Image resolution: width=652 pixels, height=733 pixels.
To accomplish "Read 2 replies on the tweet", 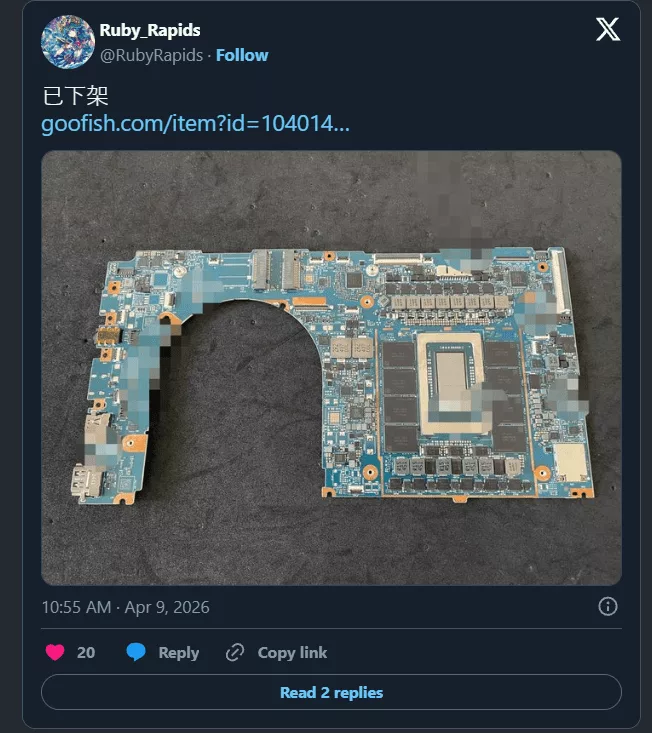I will 331,692.
